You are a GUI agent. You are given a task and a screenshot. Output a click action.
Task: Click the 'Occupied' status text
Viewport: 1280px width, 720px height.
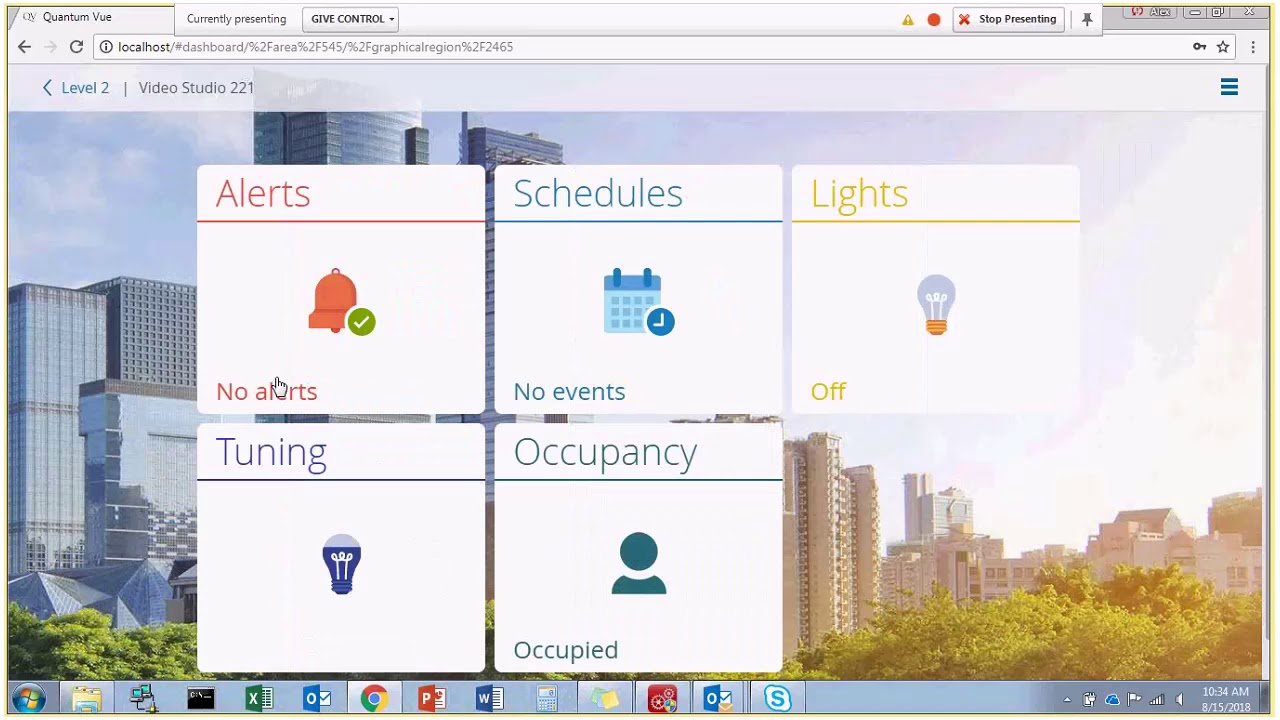pyautogui.click(x=565, y=650)
